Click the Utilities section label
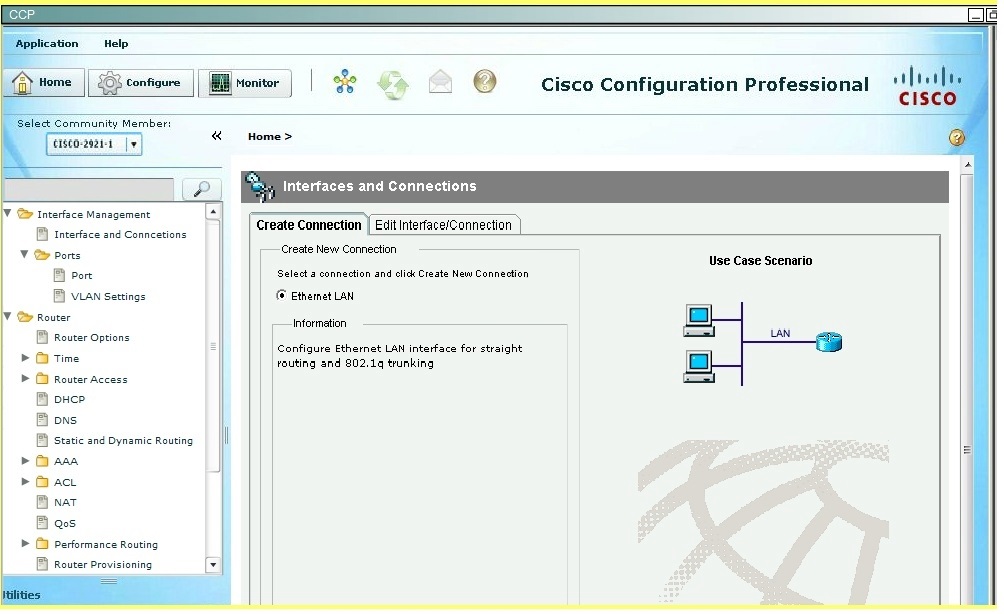The height and width of the screenshot is (614, 1004). pyautogui.click(x=21, y=595)
